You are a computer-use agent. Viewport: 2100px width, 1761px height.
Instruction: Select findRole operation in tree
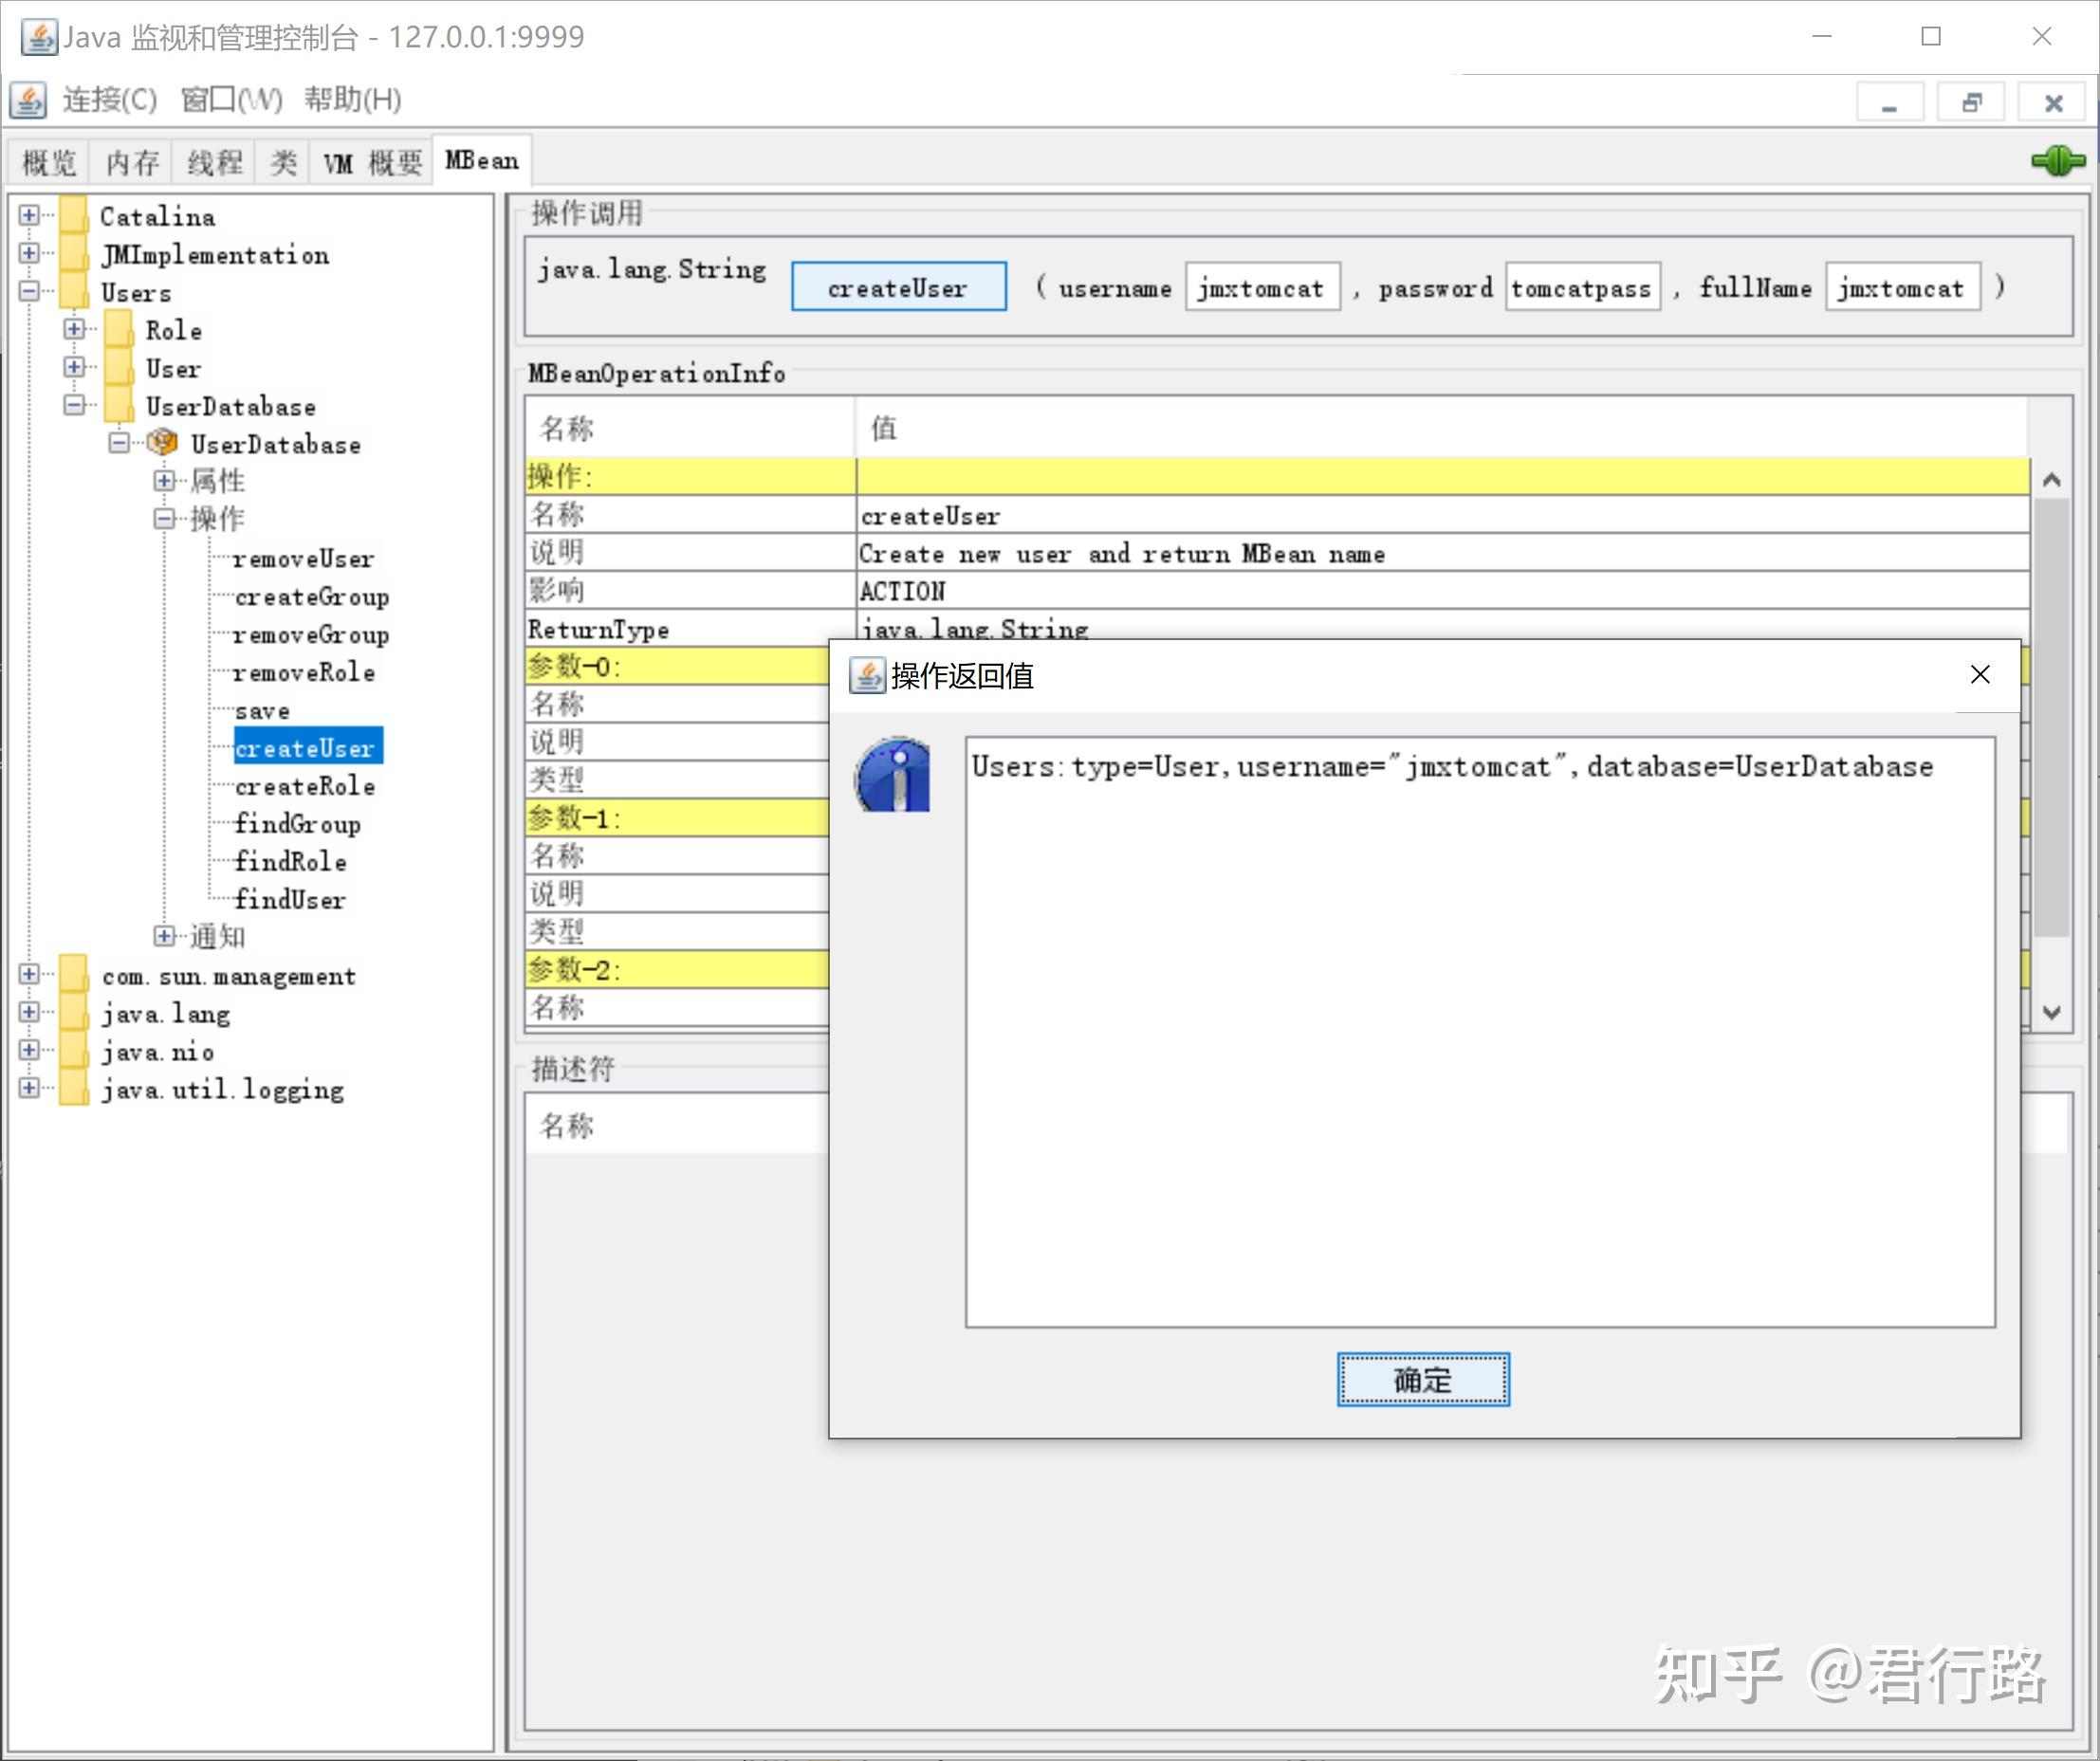coord(291,863)
